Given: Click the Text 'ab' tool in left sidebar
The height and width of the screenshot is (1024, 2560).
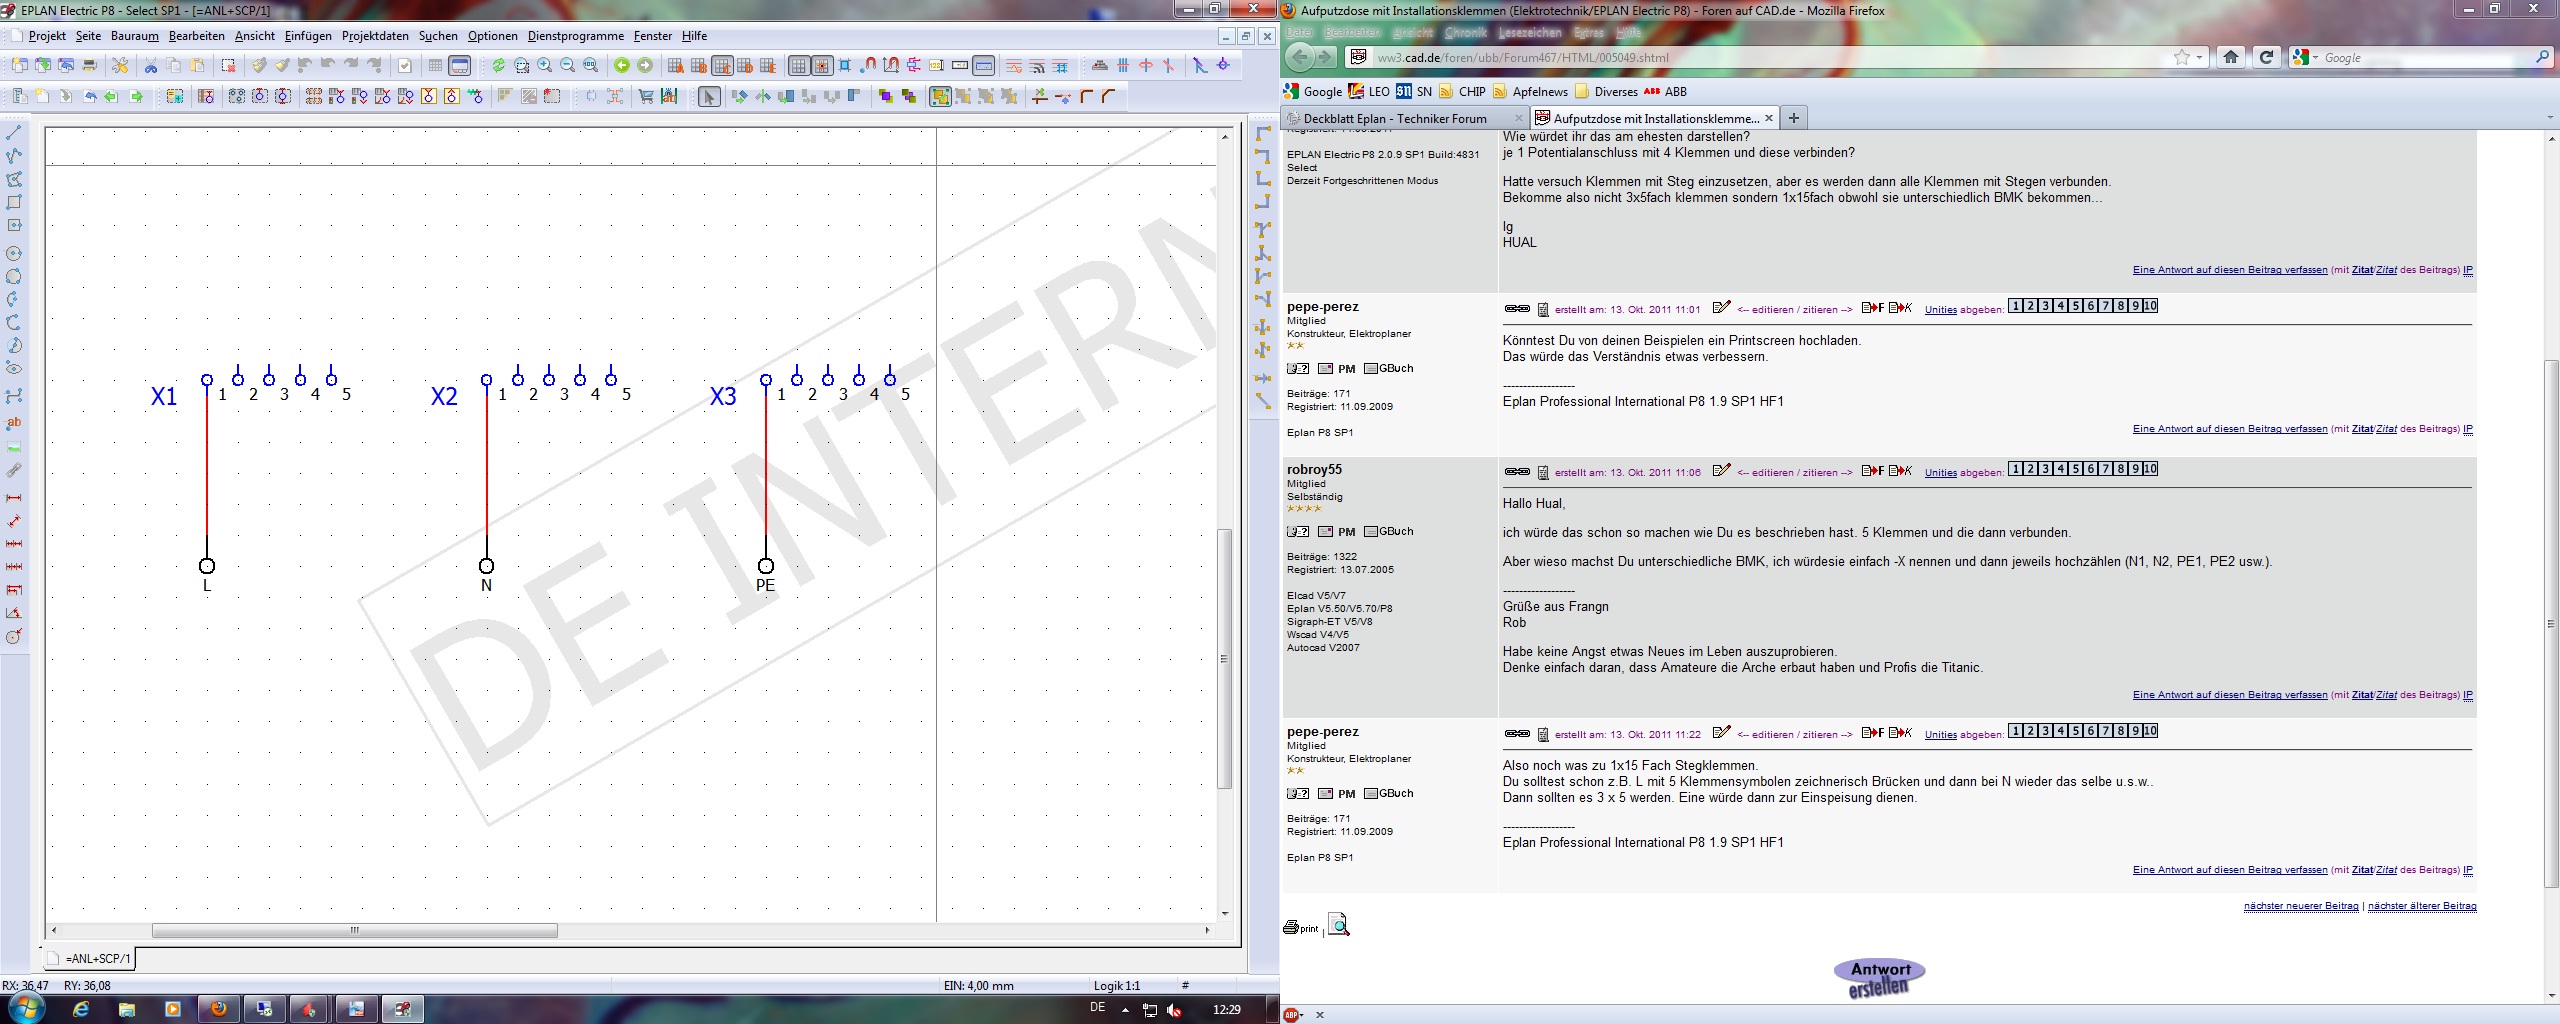Looking at the screenshot, I should (14, 422).
